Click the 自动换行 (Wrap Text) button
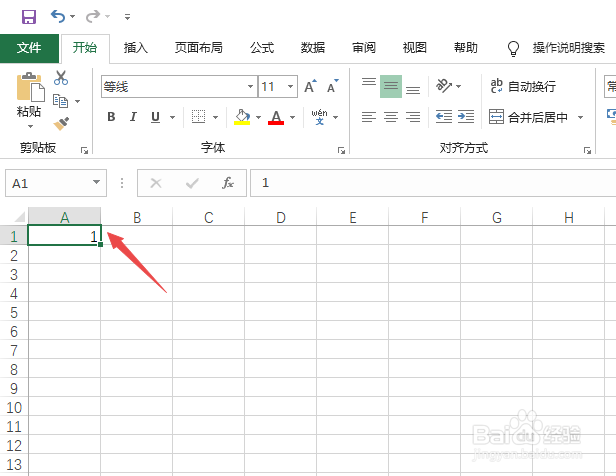 click(x=523, y=86)
